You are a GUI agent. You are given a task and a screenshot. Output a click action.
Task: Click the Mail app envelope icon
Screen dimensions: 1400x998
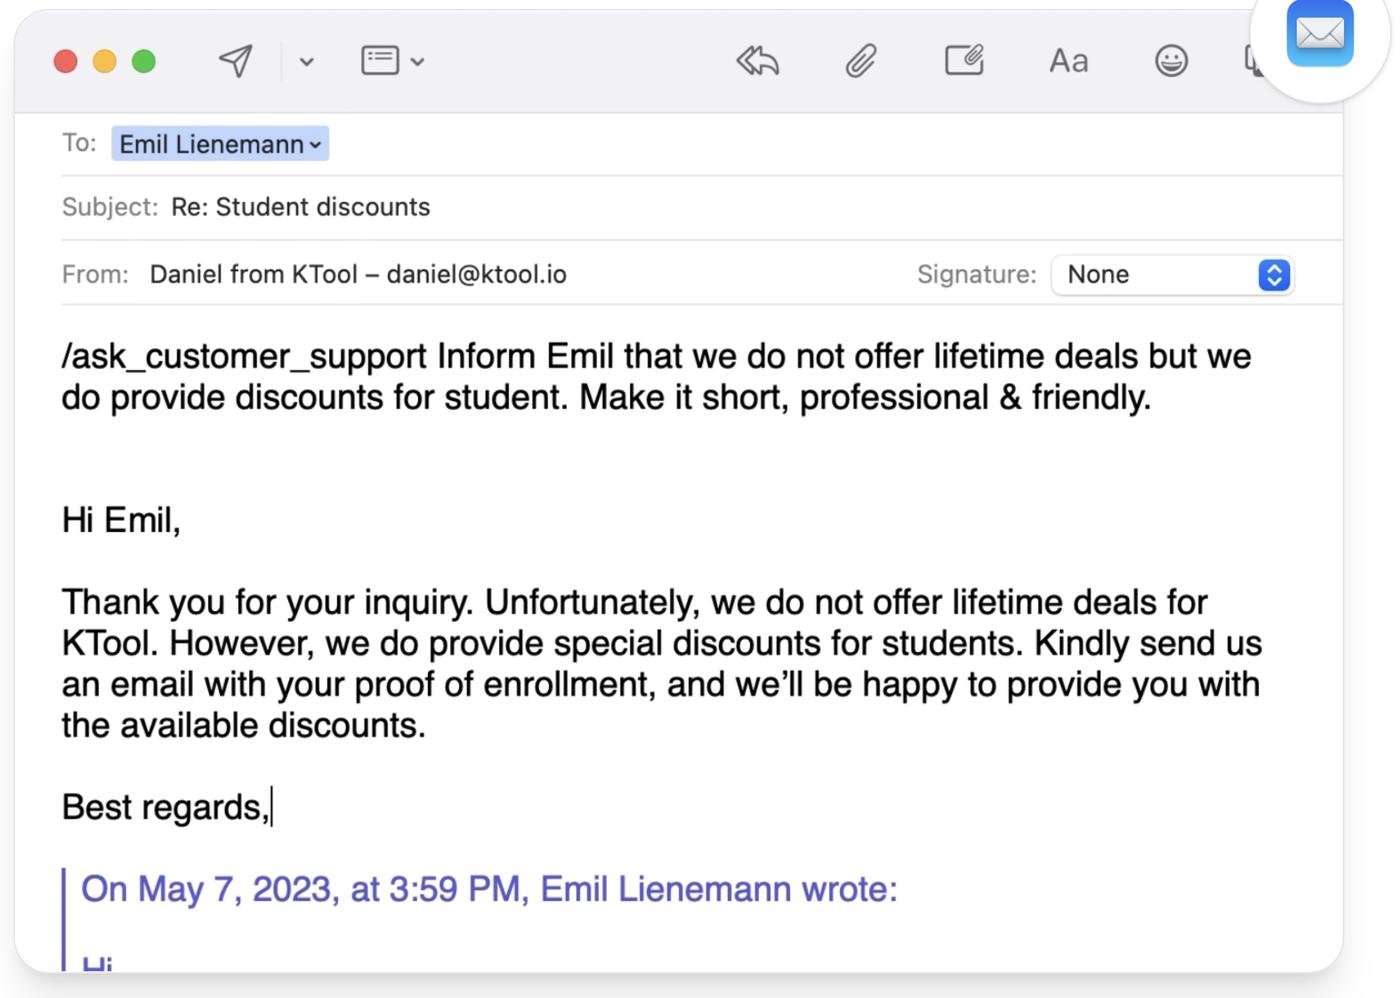tap(1320, 34)
